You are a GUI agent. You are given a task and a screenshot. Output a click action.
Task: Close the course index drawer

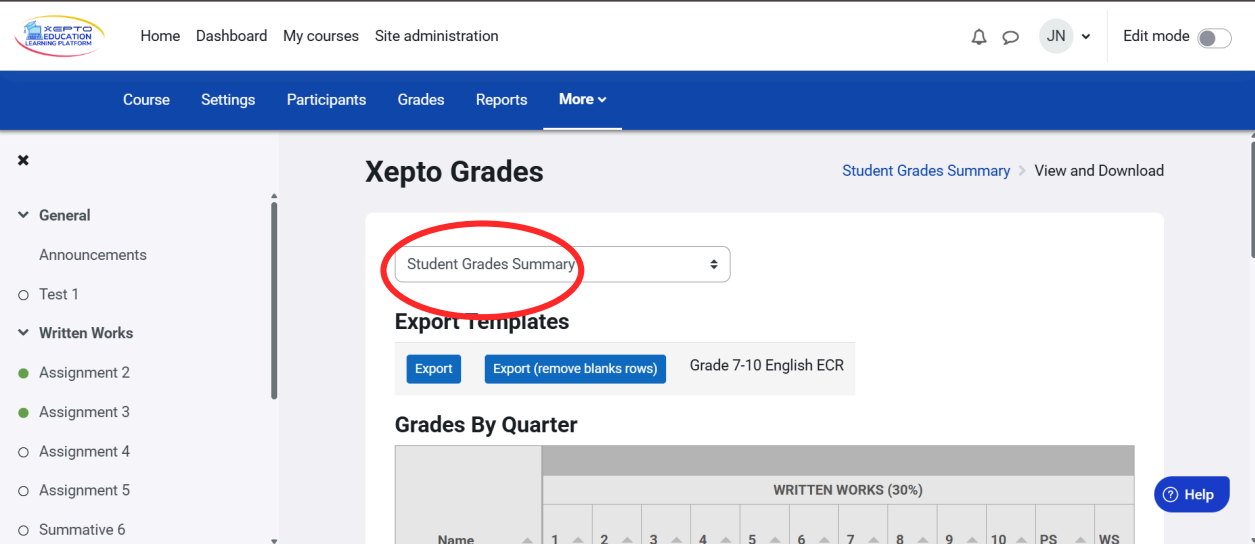(23, 160)
